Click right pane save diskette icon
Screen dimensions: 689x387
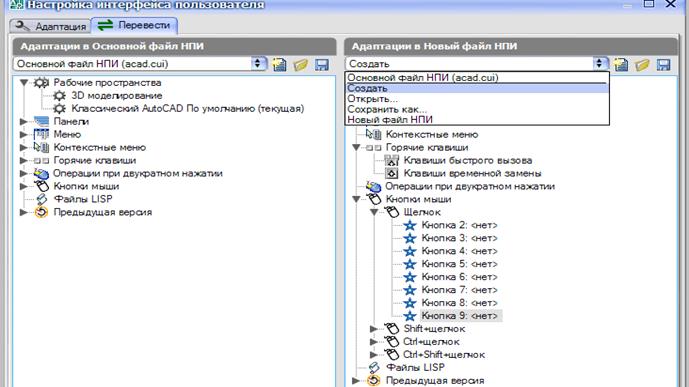(x=664, y=65)
